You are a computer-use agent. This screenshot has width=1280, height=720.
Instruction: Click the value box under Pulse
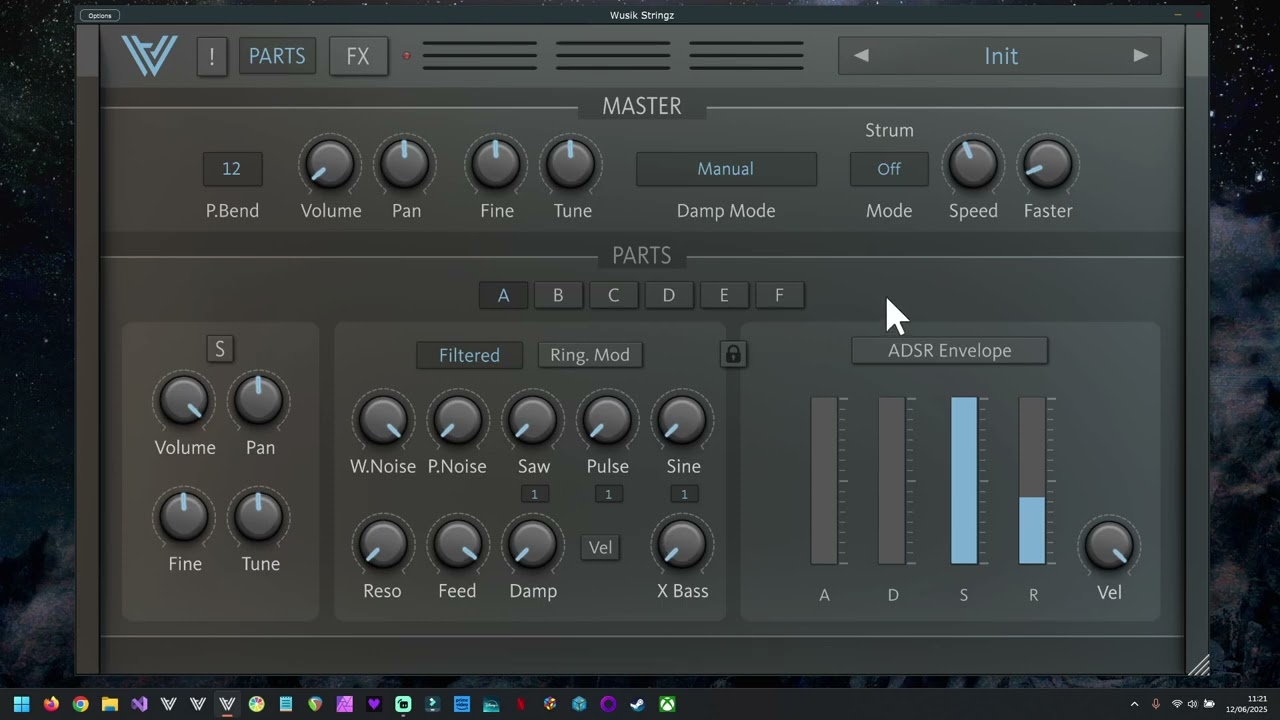[608, 494]
